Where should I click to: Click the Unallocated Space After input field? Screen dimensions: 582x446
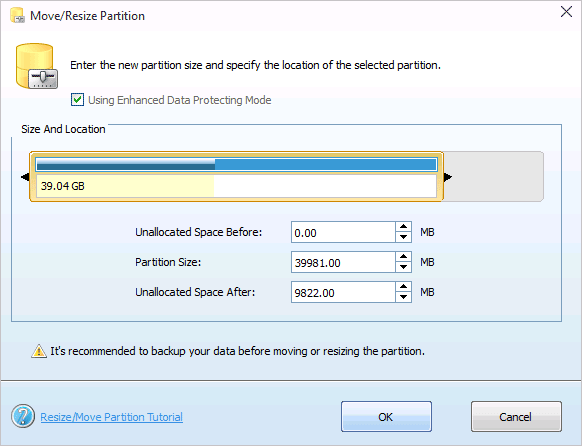(343, 292)
